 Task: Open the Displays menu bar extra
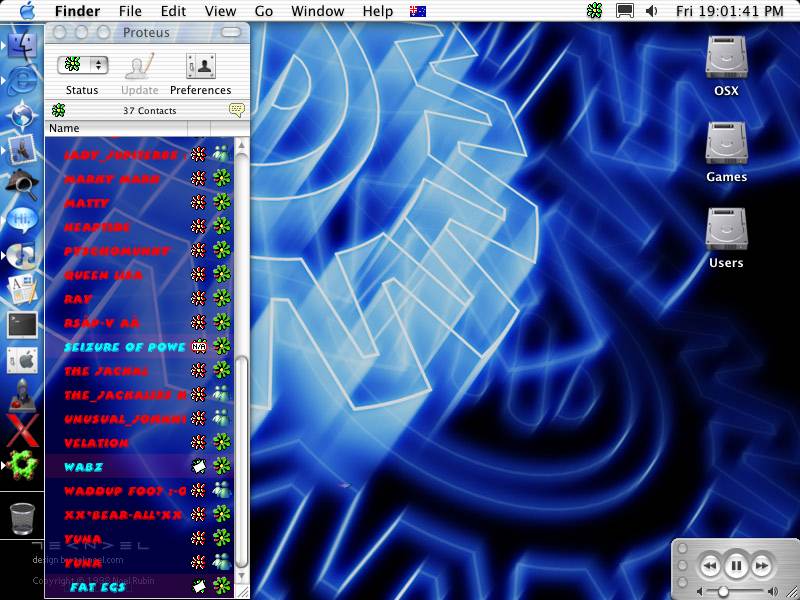[625, 11]
